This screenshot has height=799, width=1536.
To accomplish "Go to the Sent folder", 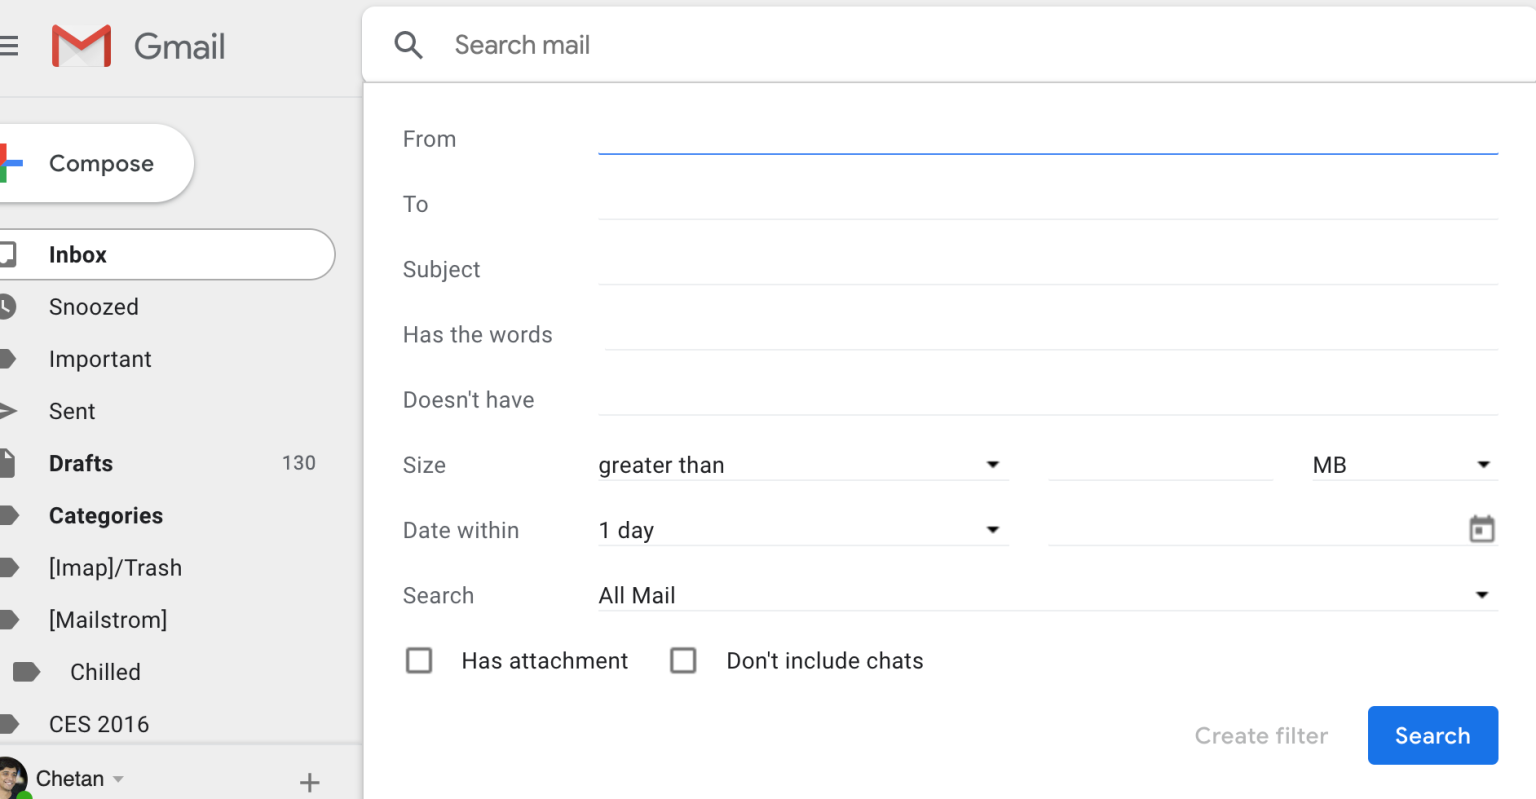I will 72,411.
